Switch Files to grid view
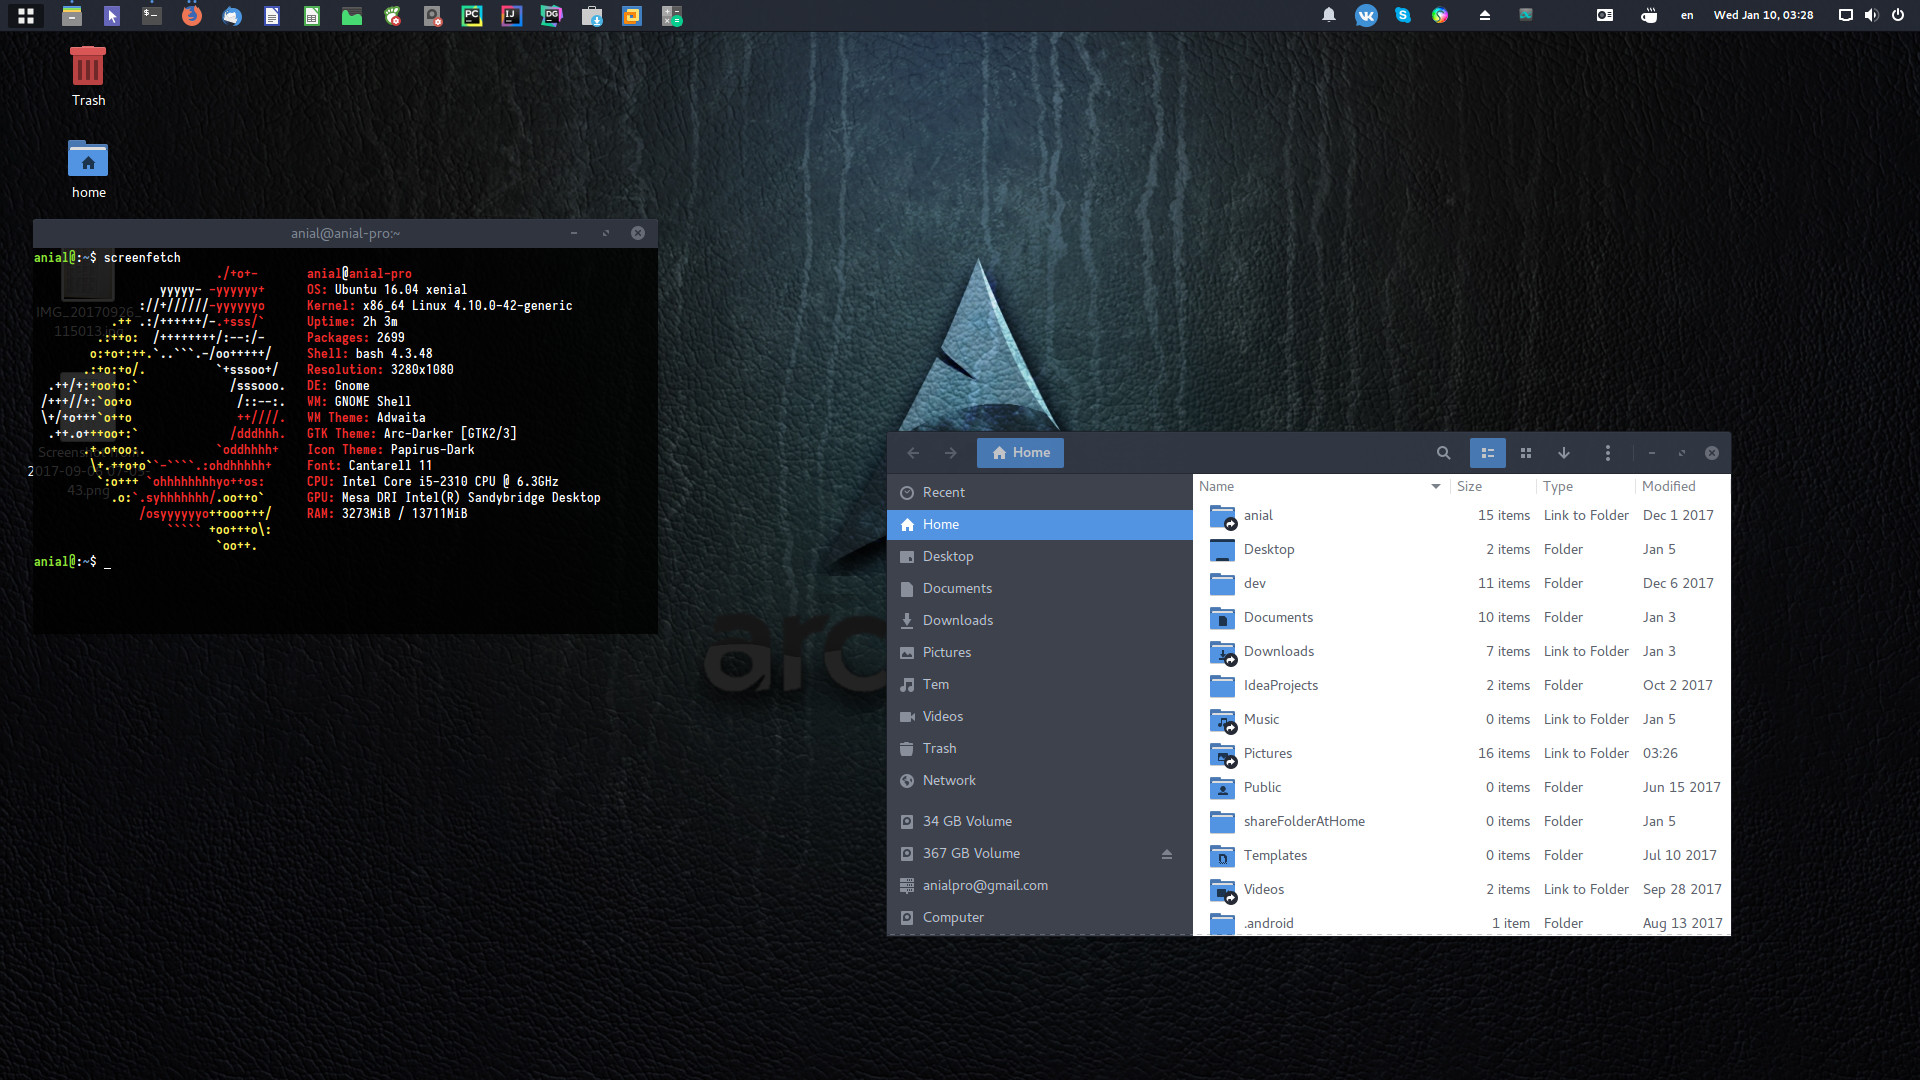The height and width of the screenshot is (1080, 1920). click(1526, 453)
